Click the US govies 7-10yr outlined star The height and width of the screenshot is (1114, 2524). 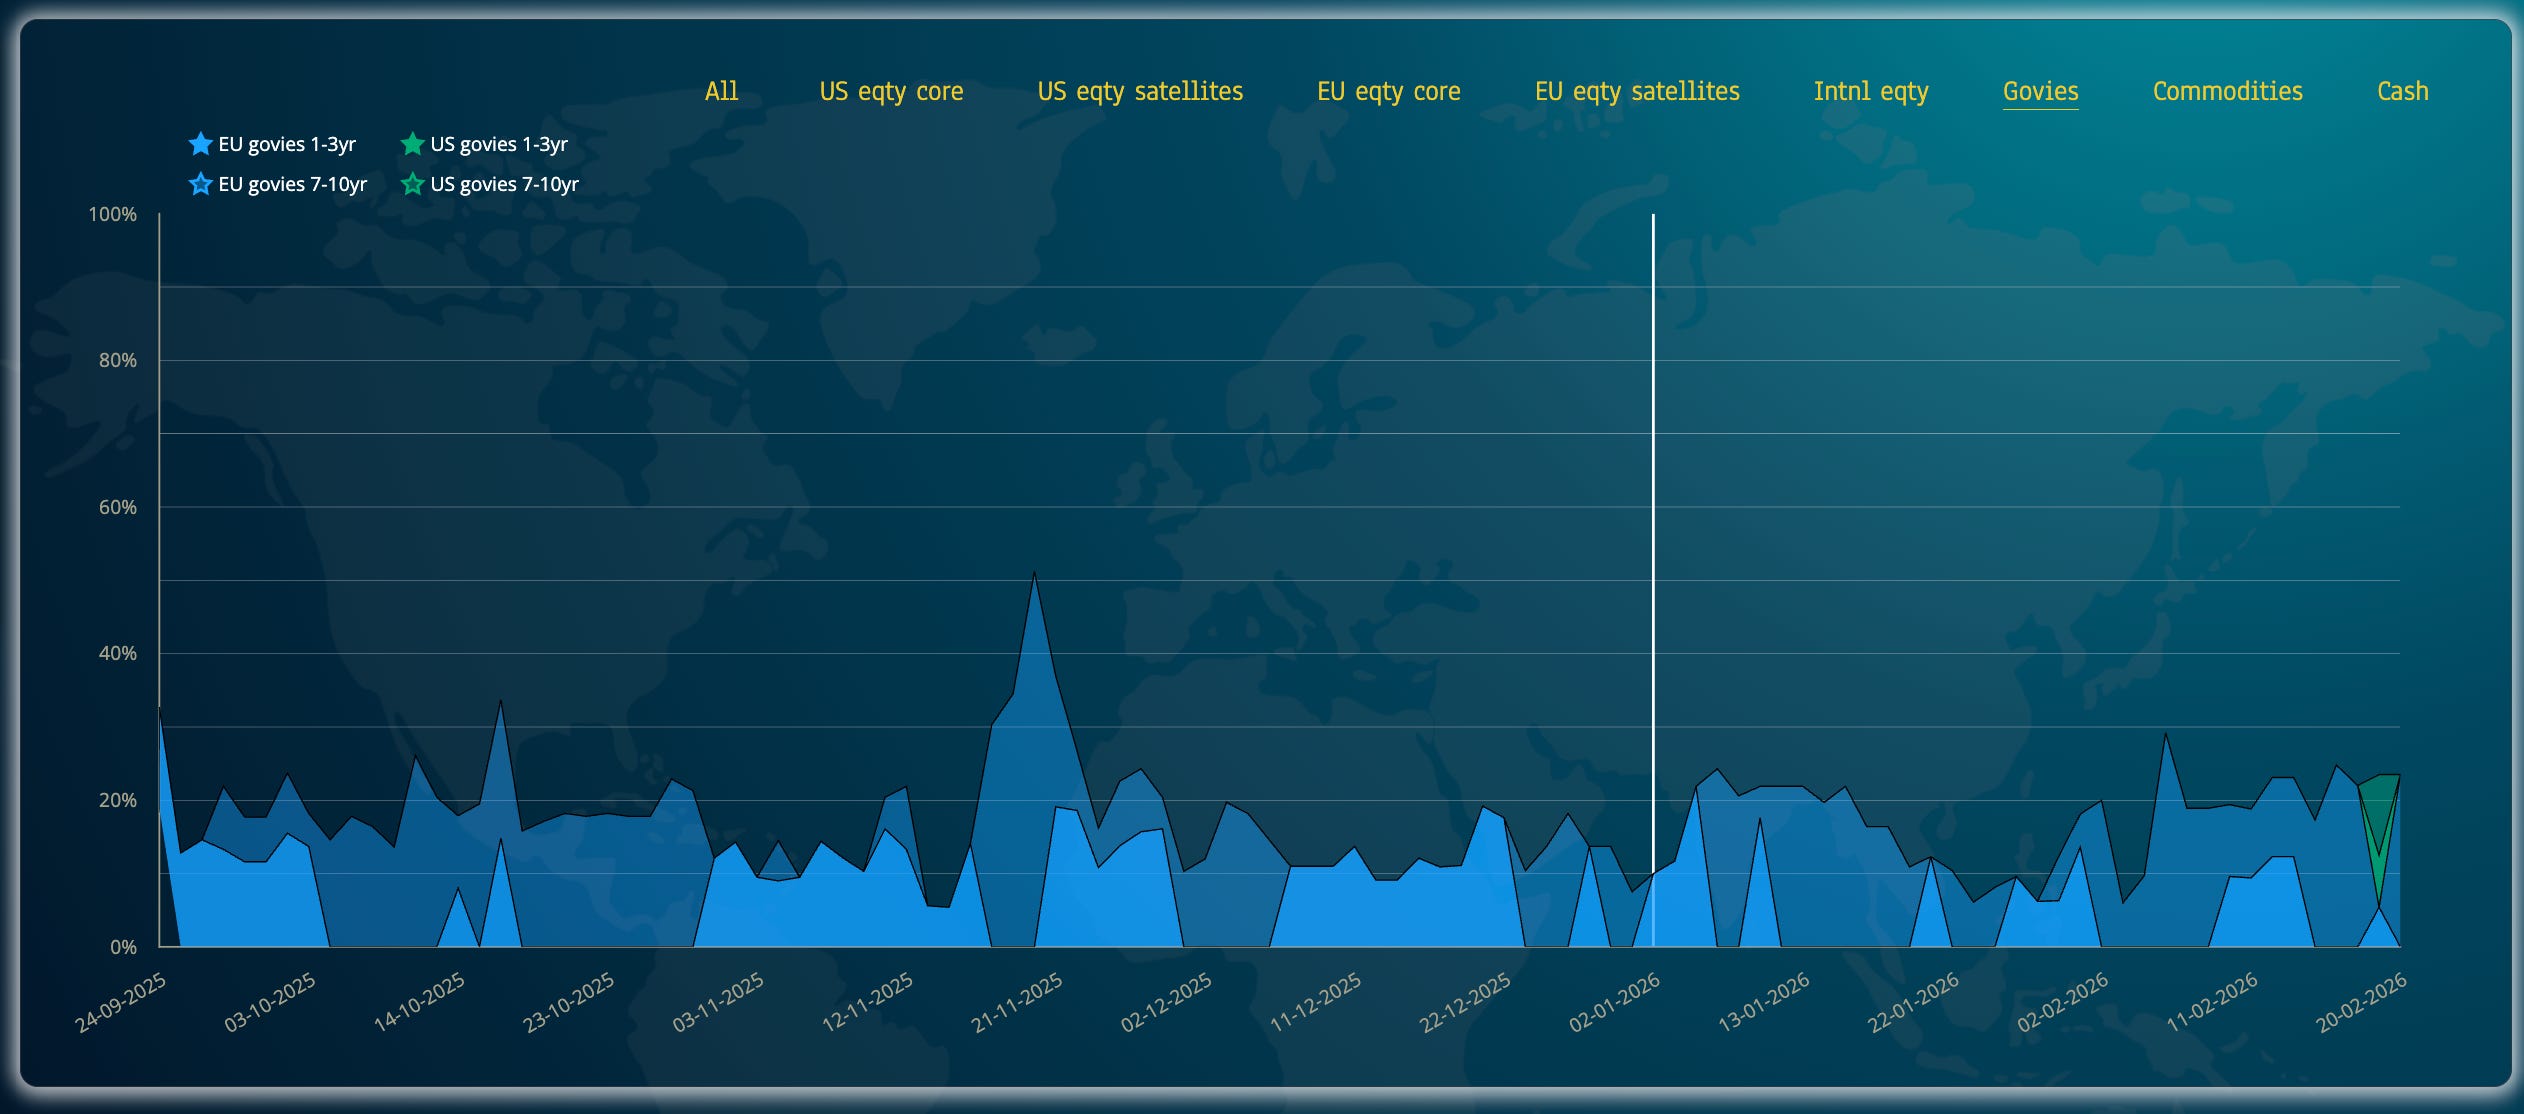click(x=412, y=184)
